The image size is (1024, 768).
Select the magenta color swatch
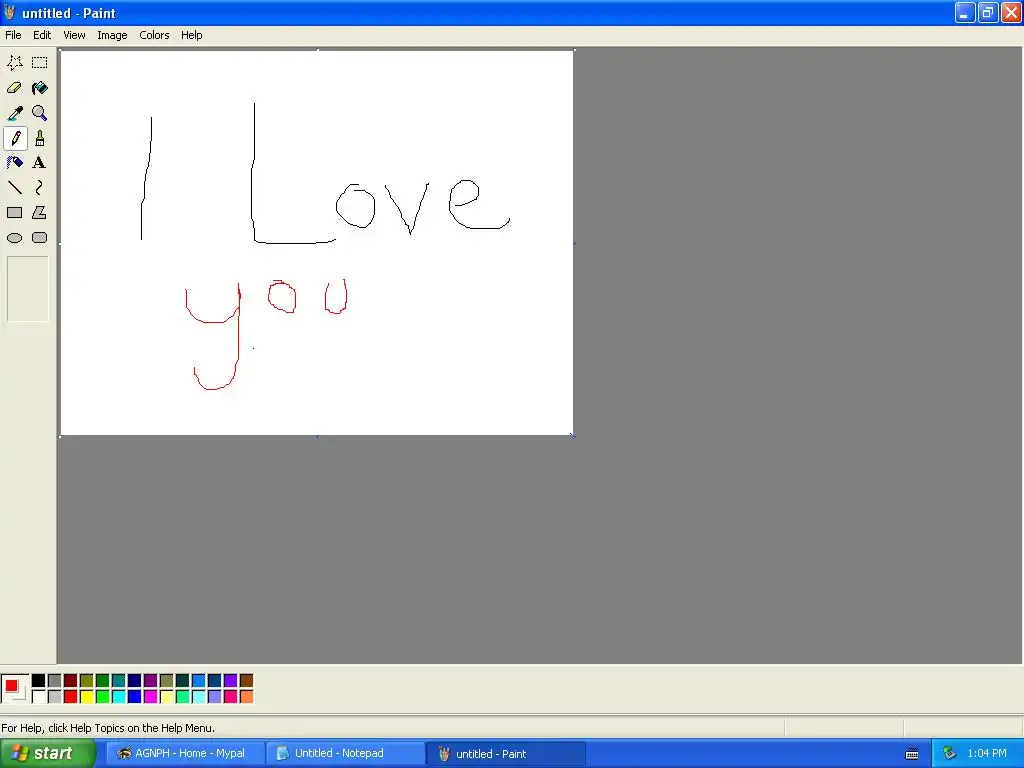[x=151, y=697]
